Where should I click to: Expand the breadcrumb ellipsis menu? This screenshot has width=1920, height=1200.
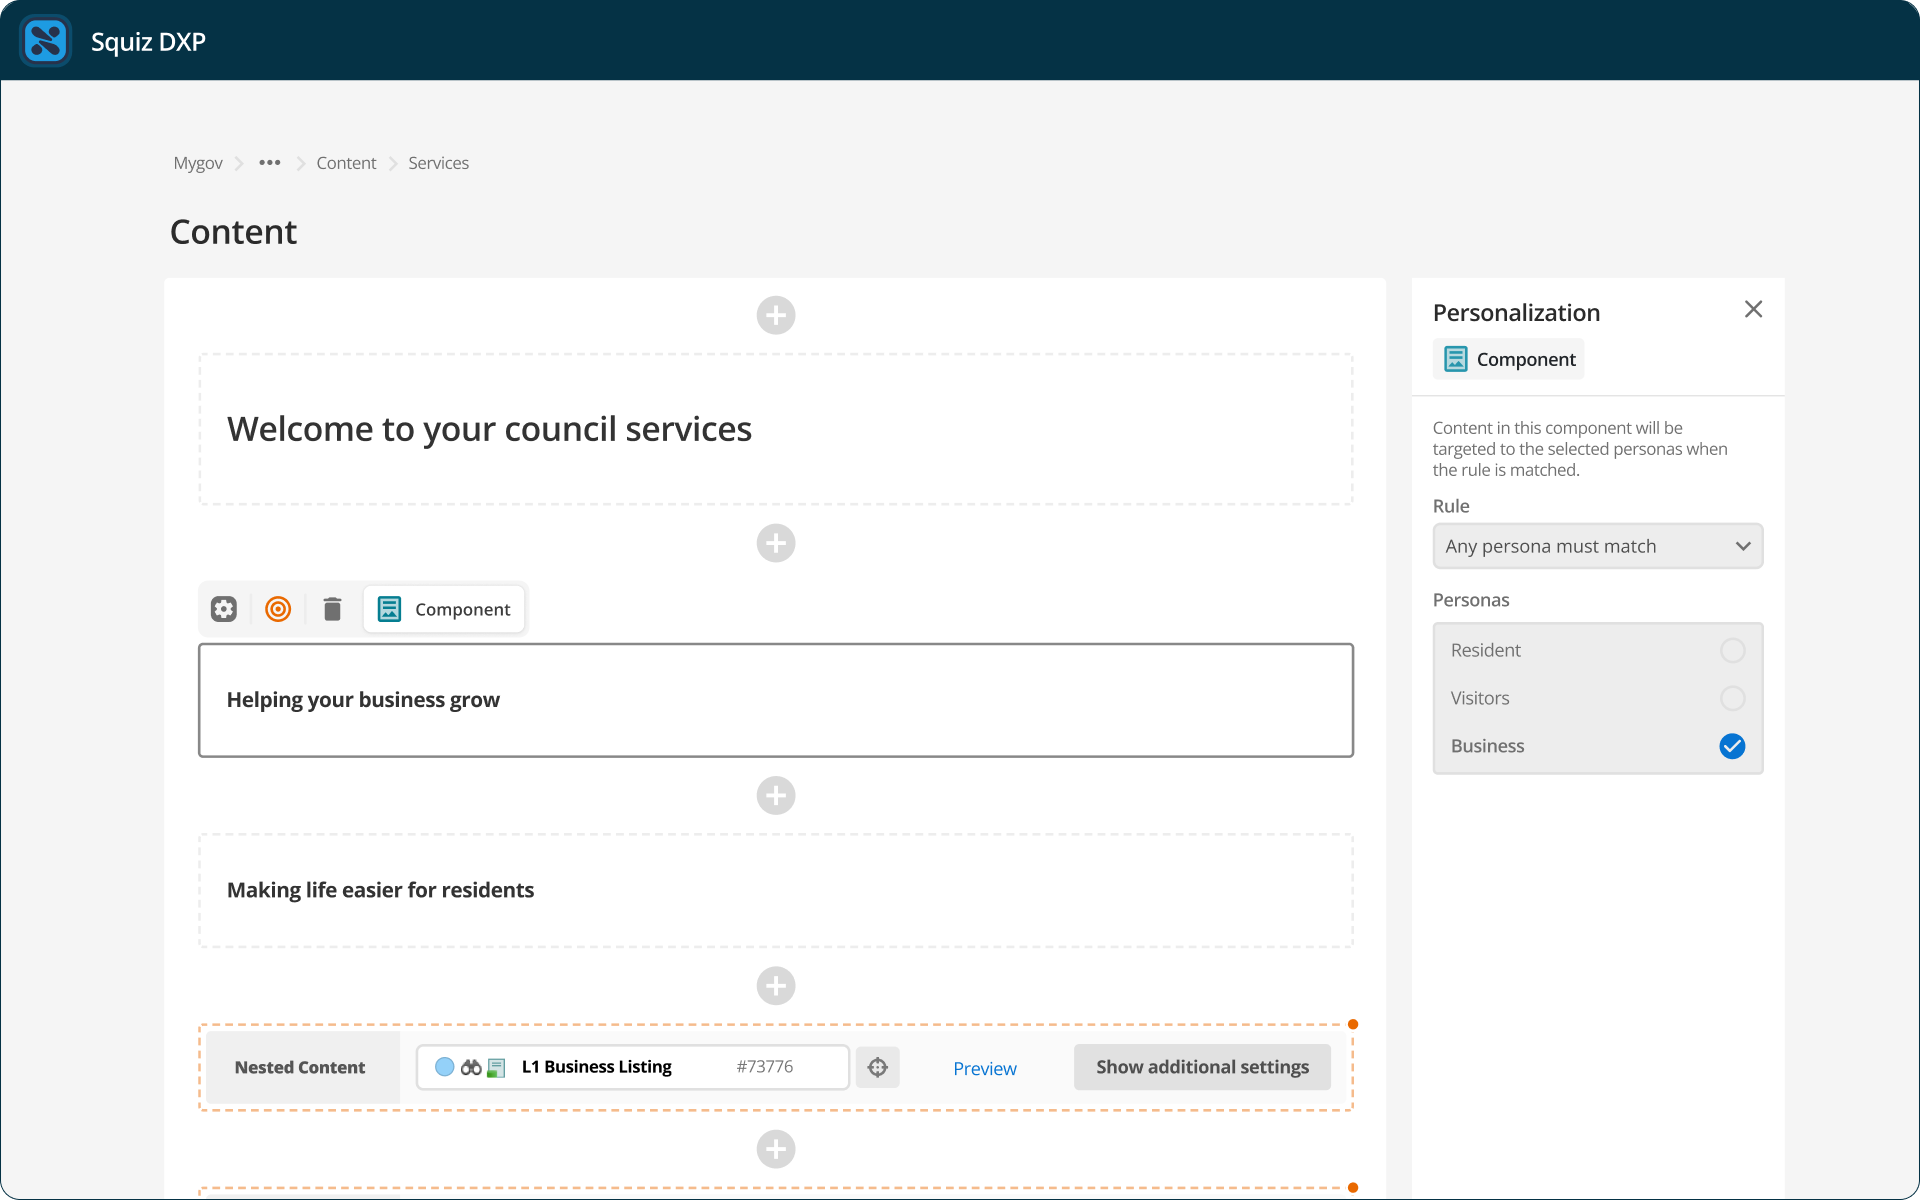point(269,163)
